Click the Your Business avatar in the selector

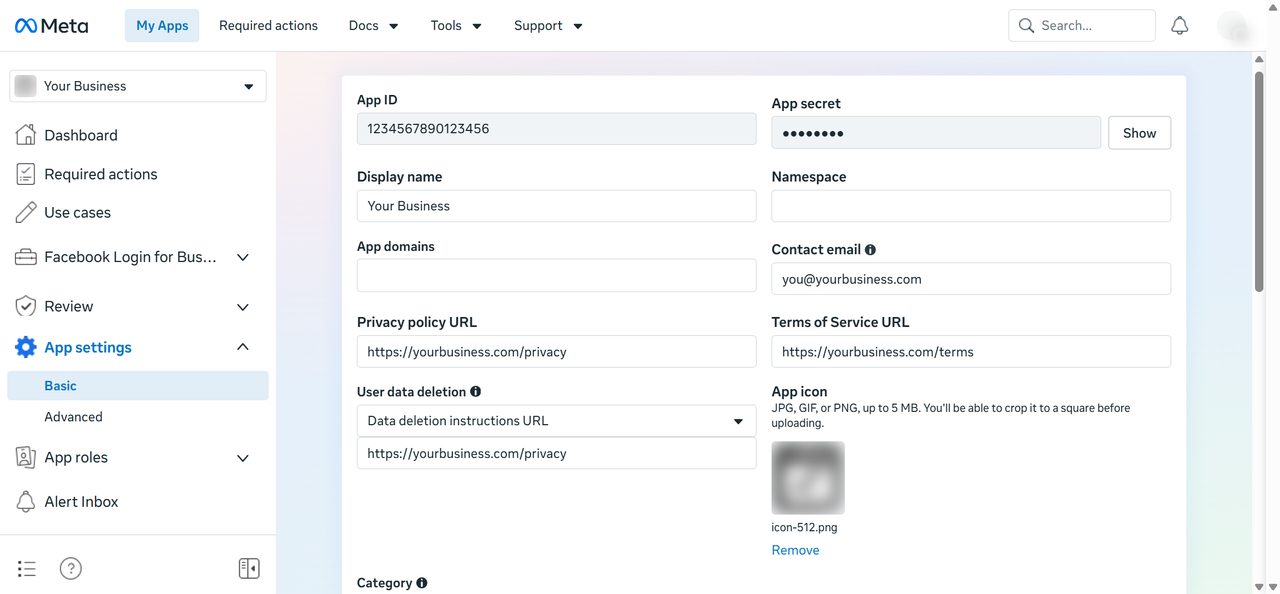pyautogui.click(x=26, y=86)
